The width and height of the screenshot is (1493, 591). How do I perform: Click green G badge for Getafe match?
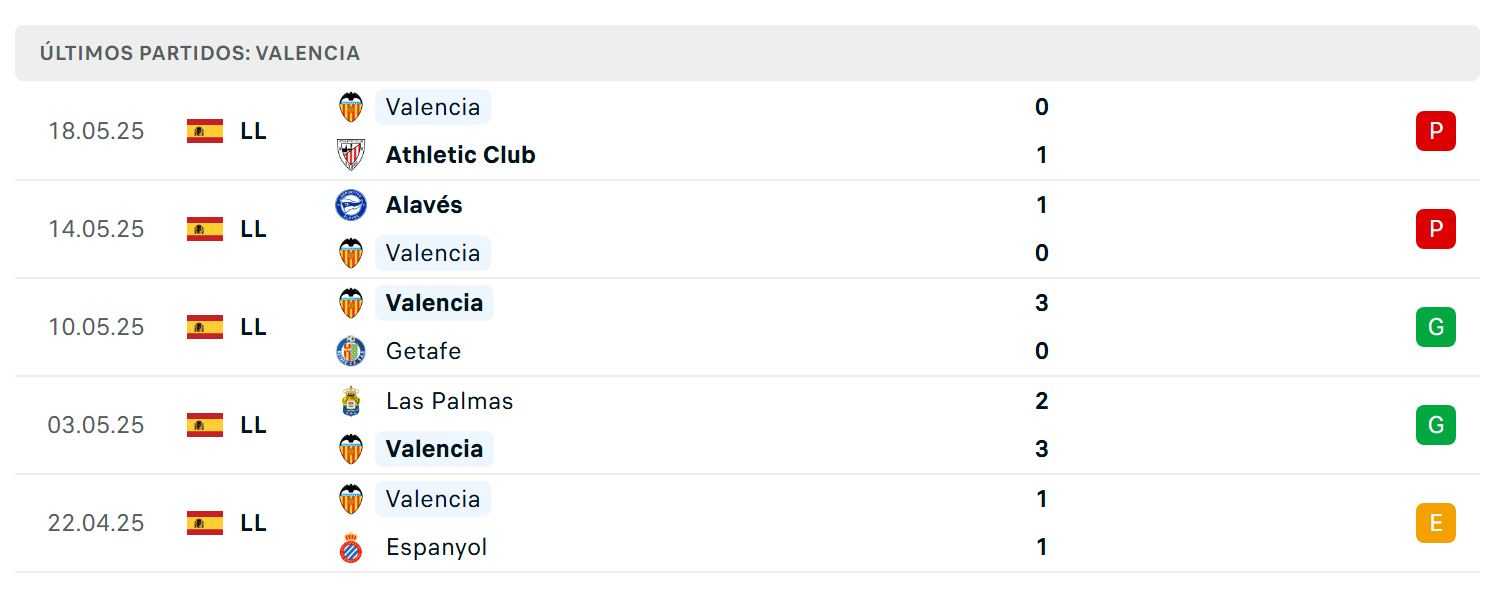[1436, 327]
